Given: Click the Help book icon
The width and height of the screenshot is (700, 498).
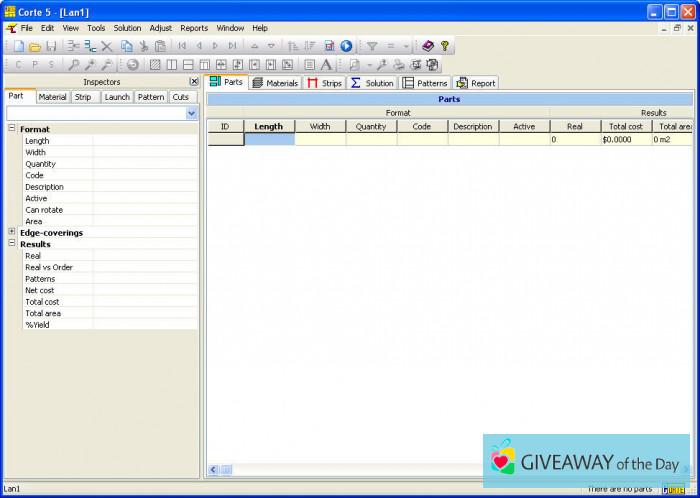Looking at the screenshot, I should point(428,46).
